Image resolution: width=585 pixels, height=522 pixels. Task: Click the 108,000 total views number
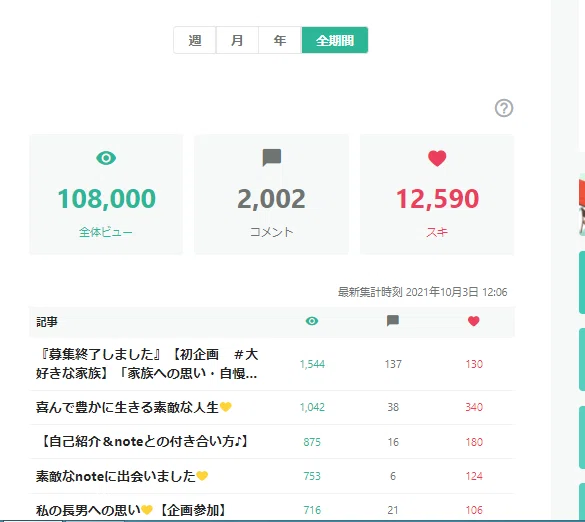tap(106, 199)
